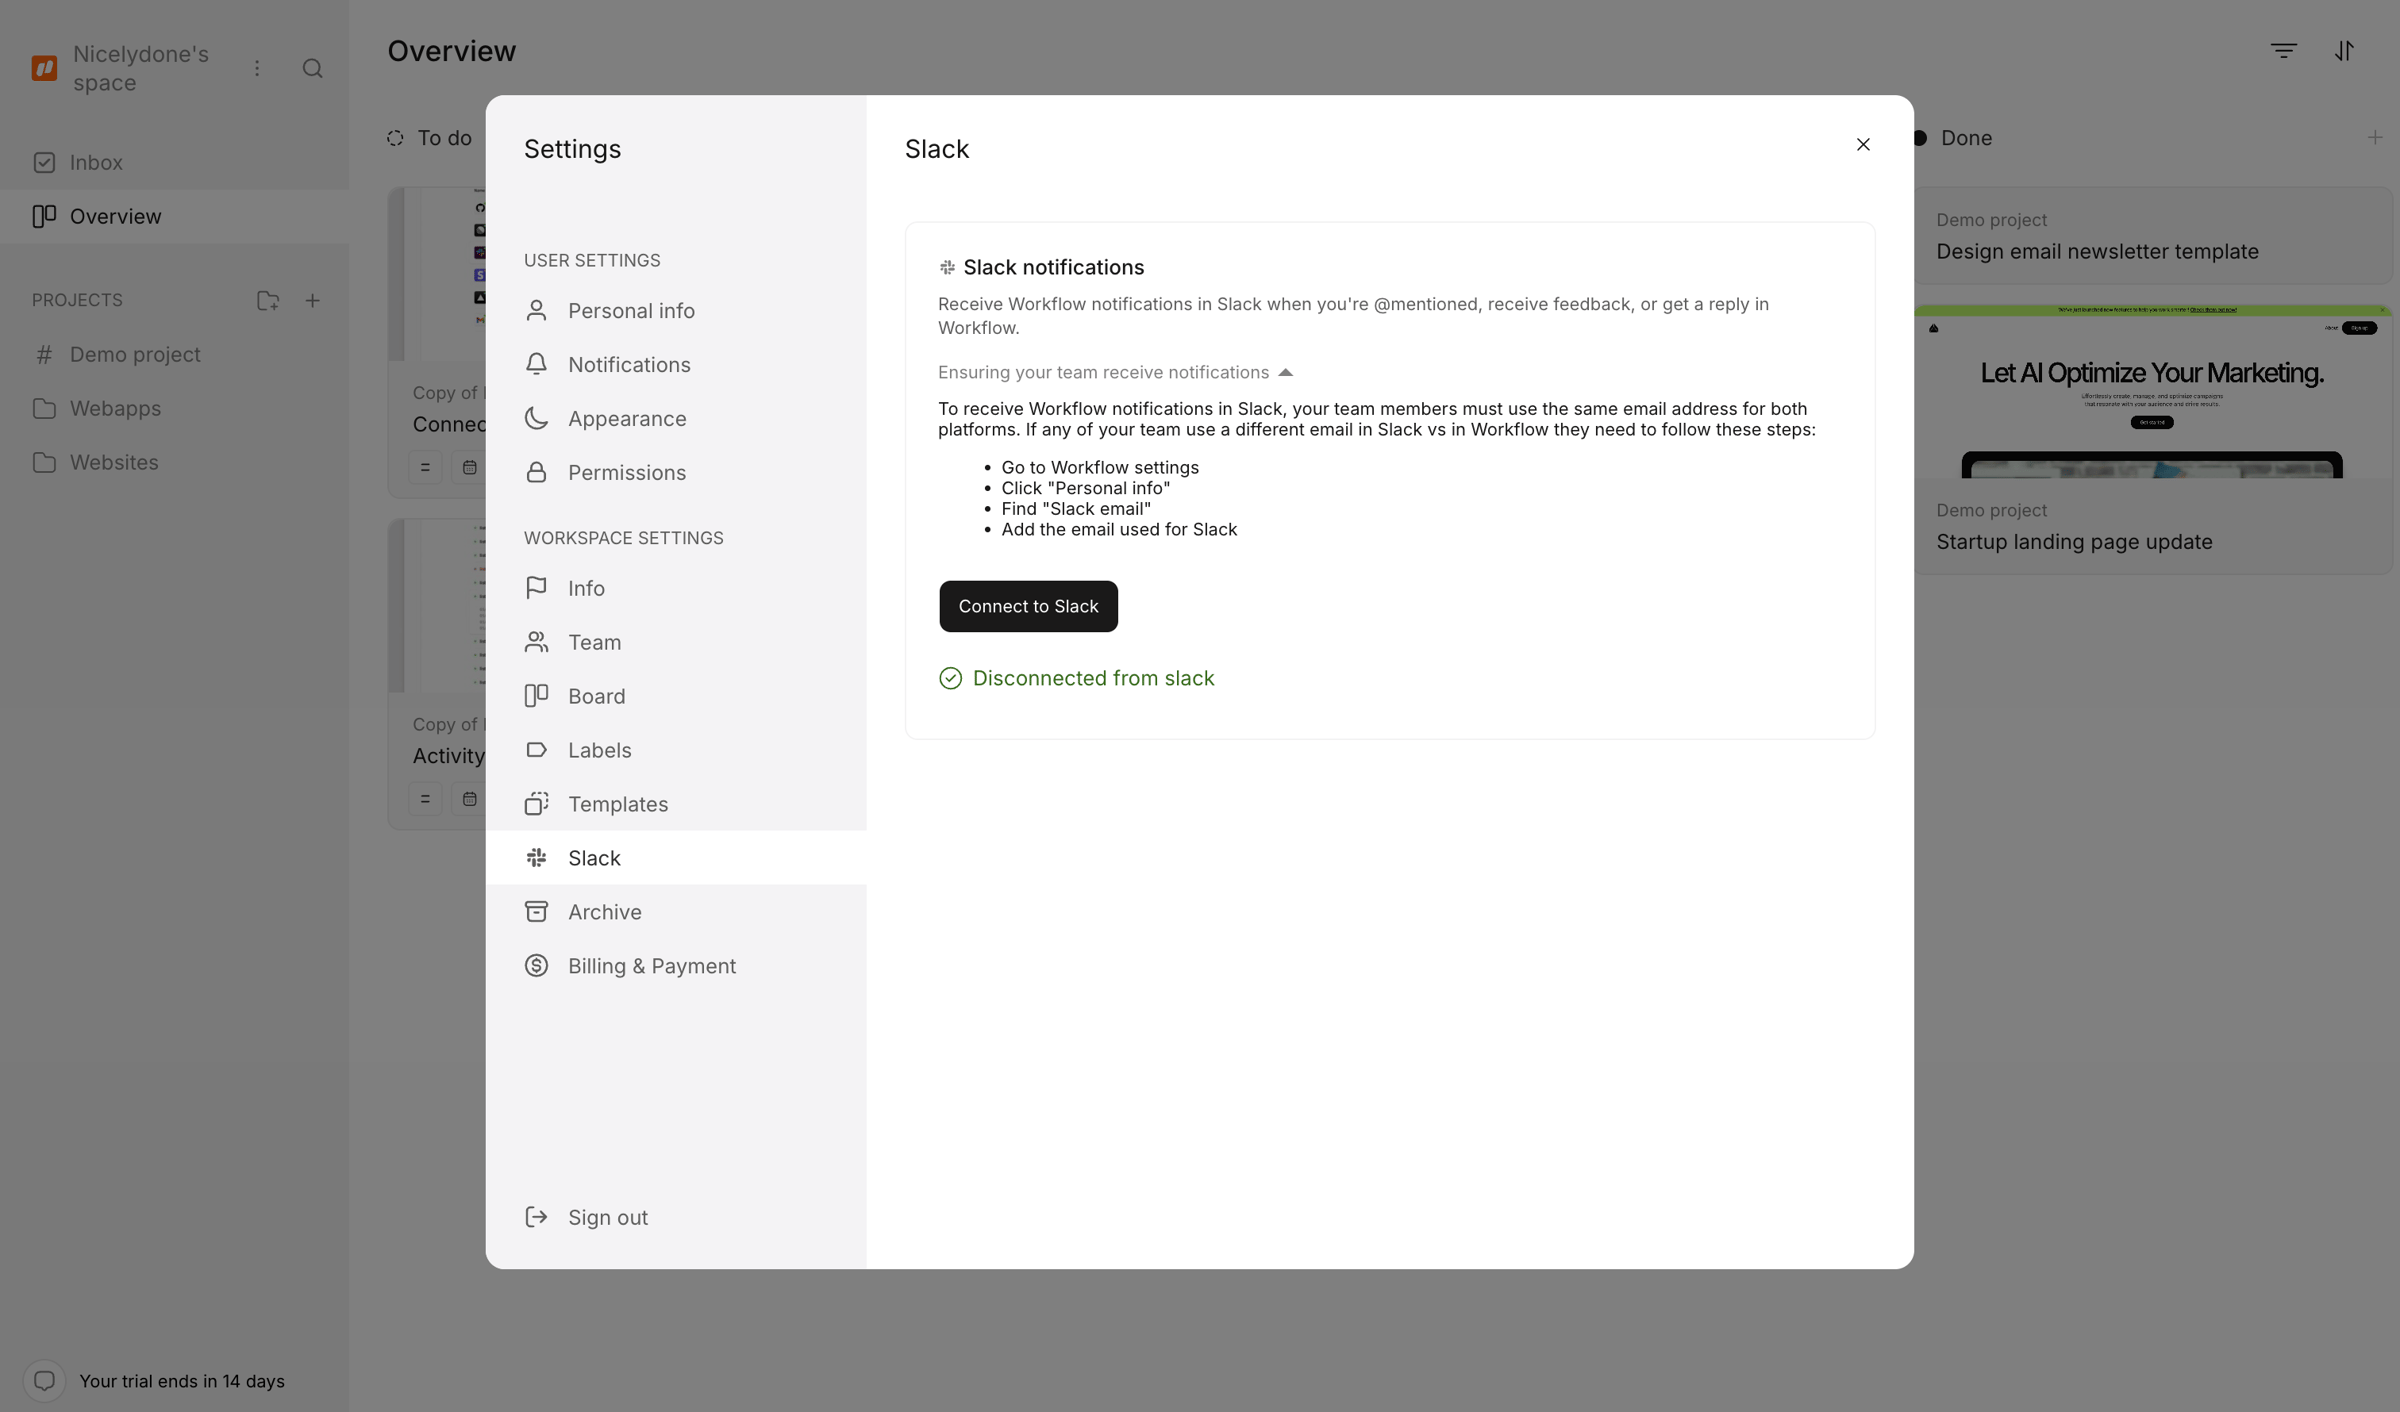This screenshot has width=2400, height=1412.
Task: Click the Info flag icon
Action: [x=536, y=588]
